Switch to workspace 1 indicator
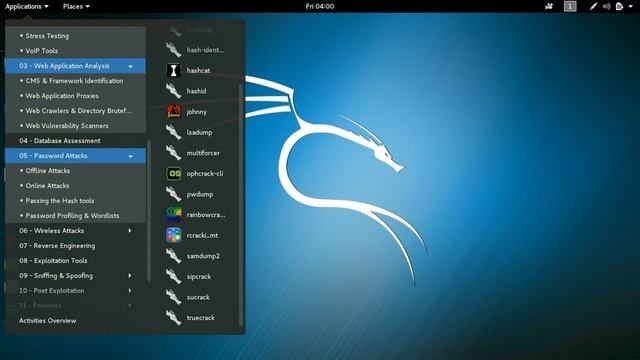This screenshot has height=360, width=640. tap(570, 6)
